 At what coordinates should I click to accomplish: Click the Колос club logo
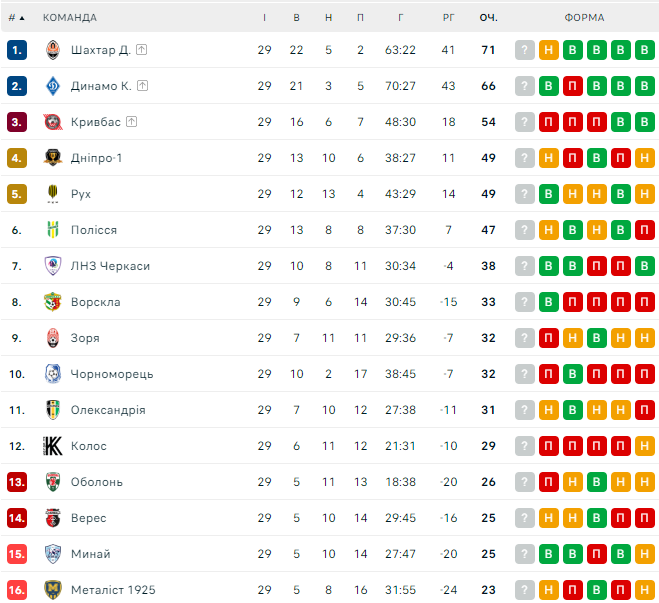click(53, 446)
